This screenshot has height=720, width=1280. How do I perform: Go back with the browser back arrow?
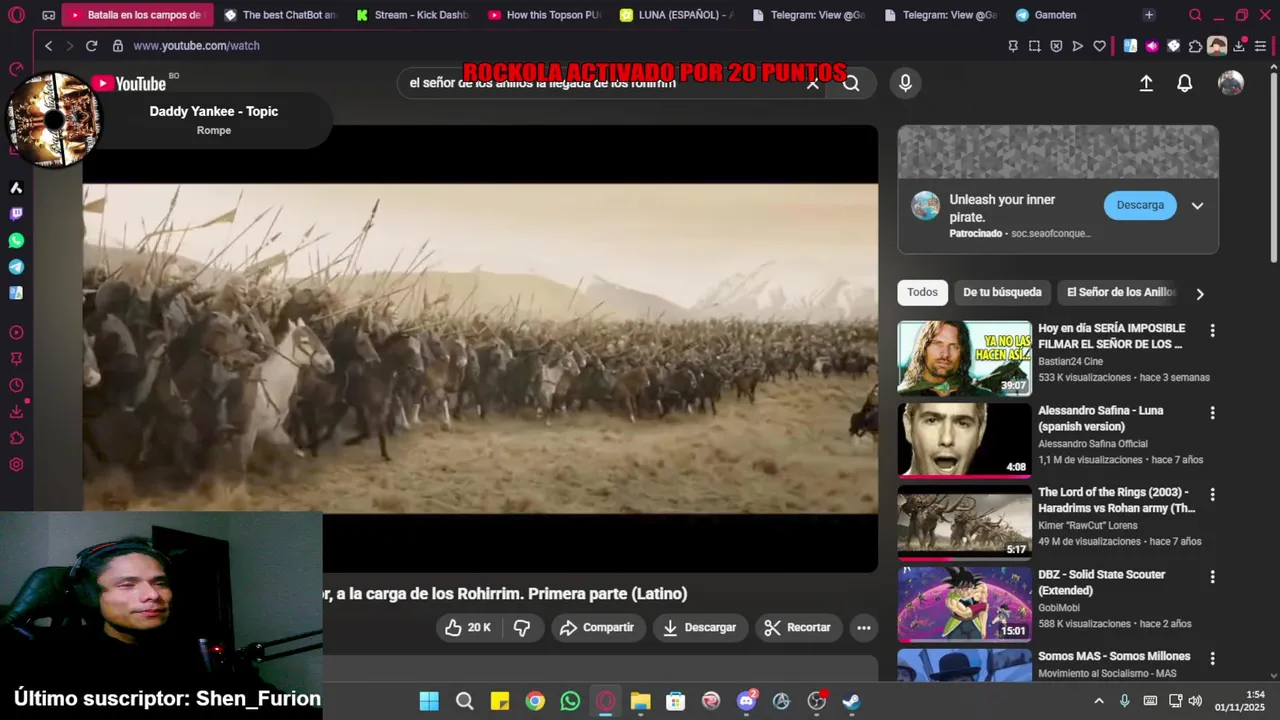pos(48,46)
